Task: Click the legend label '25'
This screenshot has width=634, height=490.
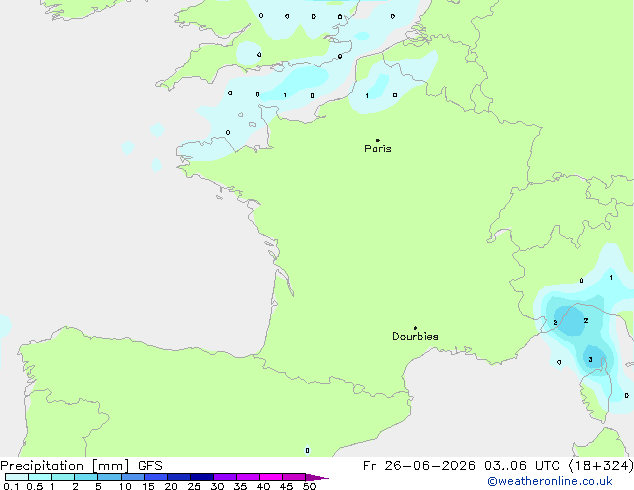Action: pos(194,486)
